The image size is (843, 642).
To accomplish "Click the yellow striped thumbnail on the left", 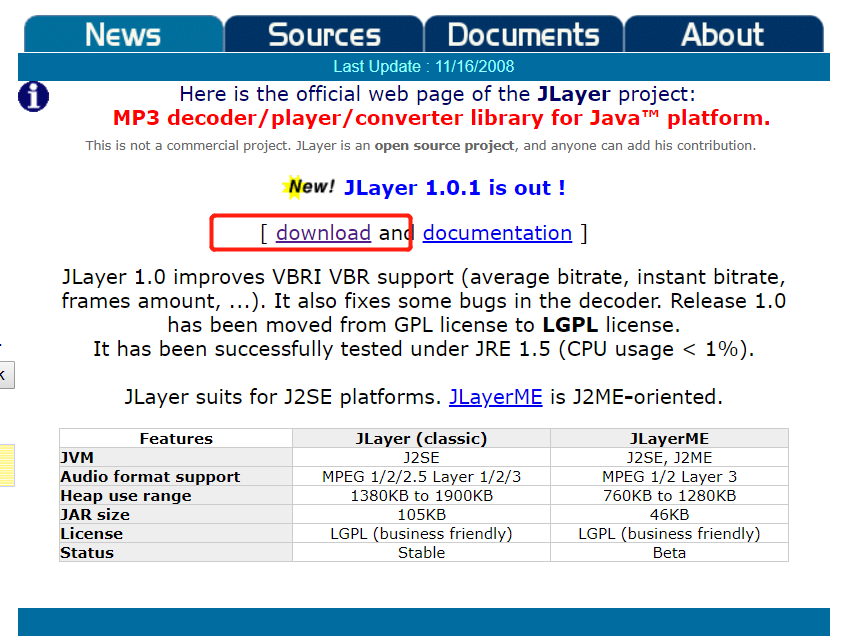I will 5,465.
